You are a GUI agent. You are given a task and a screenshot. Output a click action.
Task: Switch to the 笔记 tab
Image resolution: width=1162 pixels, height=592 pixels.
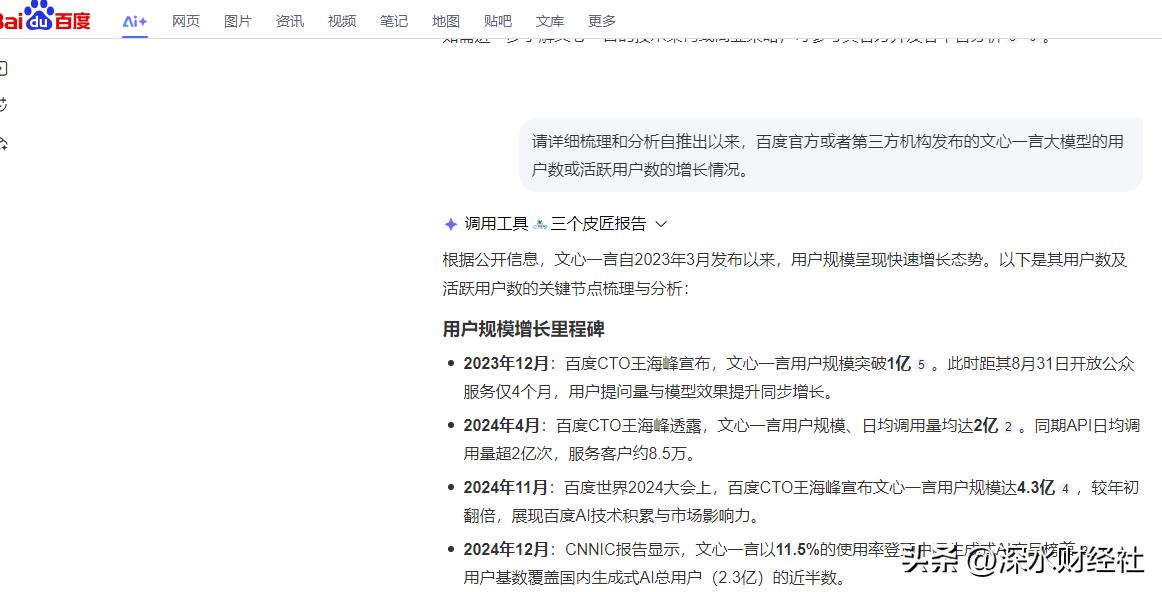(x=394, y=21)
